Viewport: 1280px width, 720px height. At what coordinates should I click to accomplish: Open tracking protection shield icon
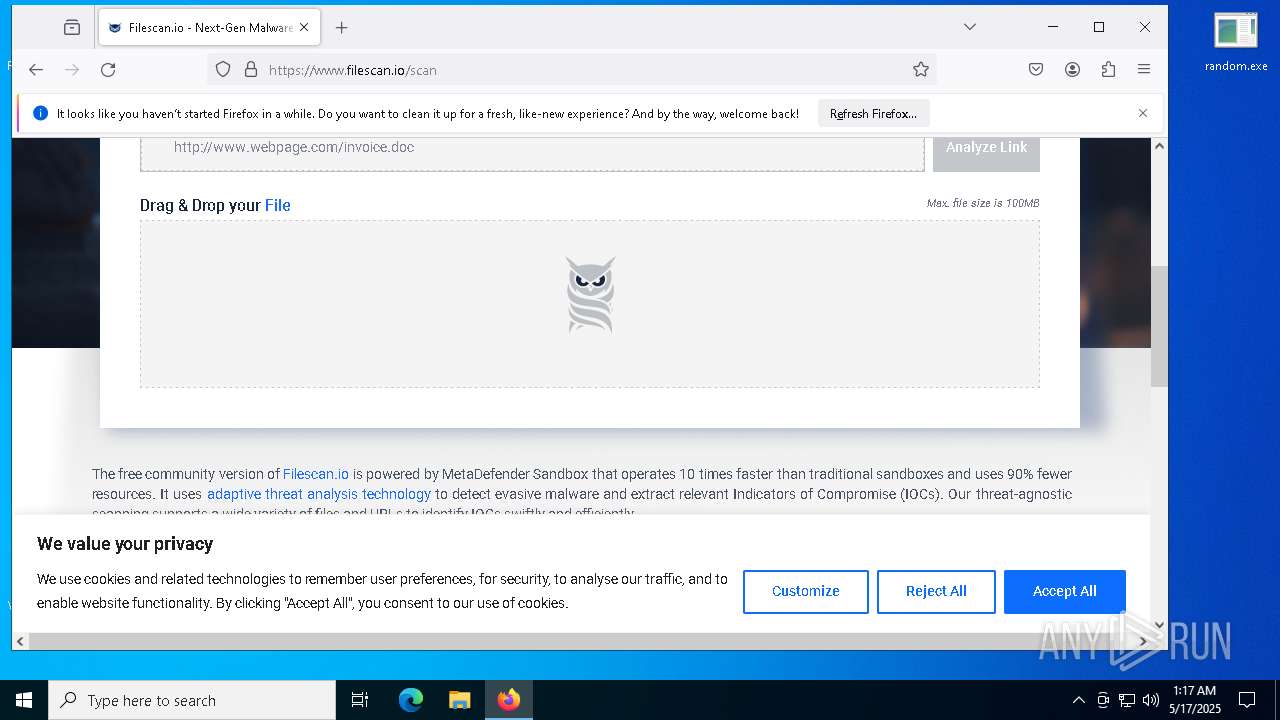click(223, 70)
